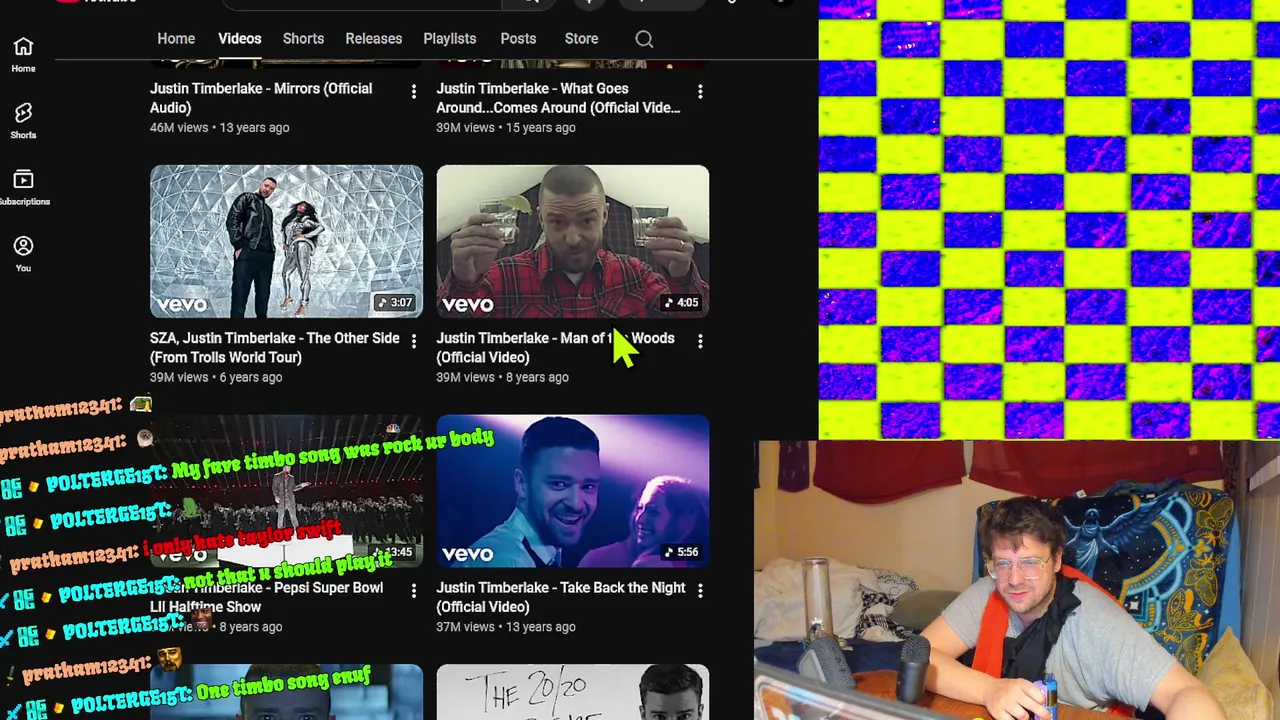Open Shorts in the YouTube sidebar
This screenshot has height=720, width=1280.
pos(23,121)
